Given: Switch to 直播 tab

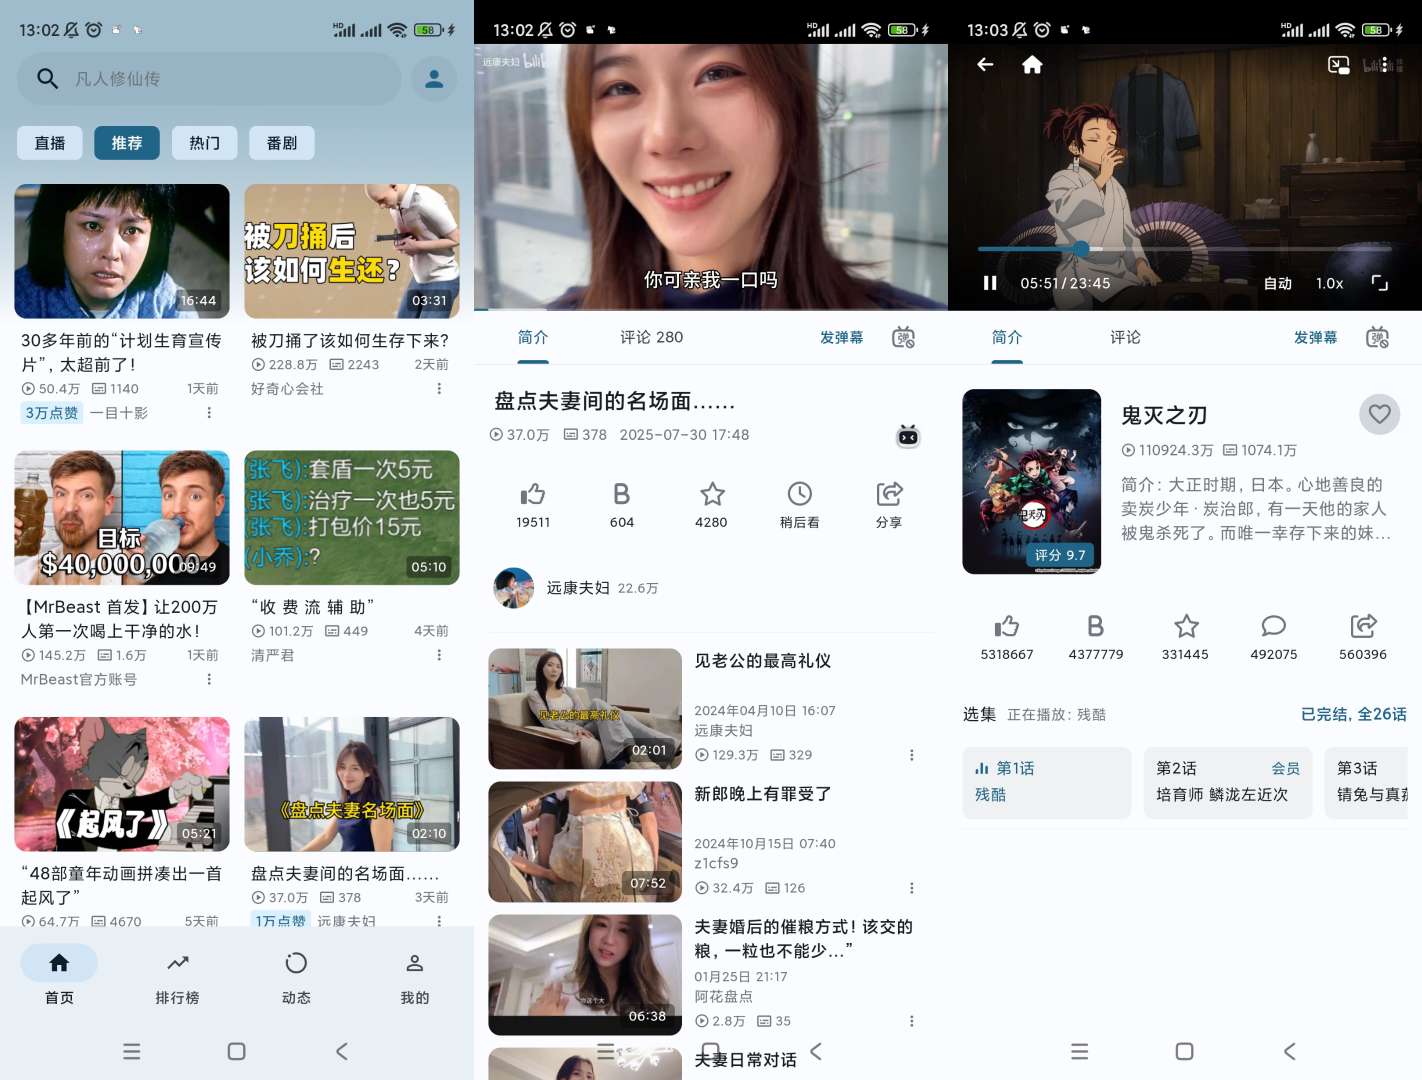Looking at the screenshot, I should click(x=50, y=143).
